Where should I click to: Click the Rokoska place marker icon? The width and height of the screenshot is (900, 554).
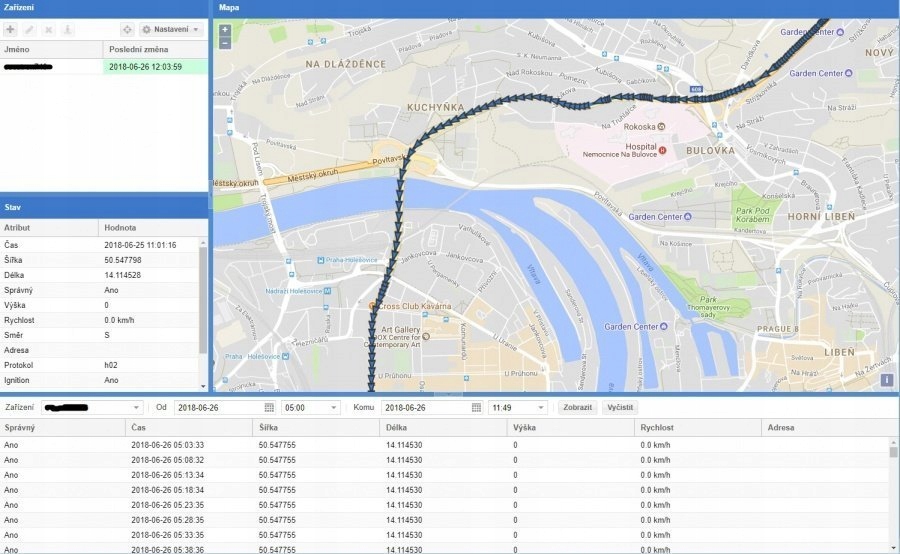coord(661,126)
